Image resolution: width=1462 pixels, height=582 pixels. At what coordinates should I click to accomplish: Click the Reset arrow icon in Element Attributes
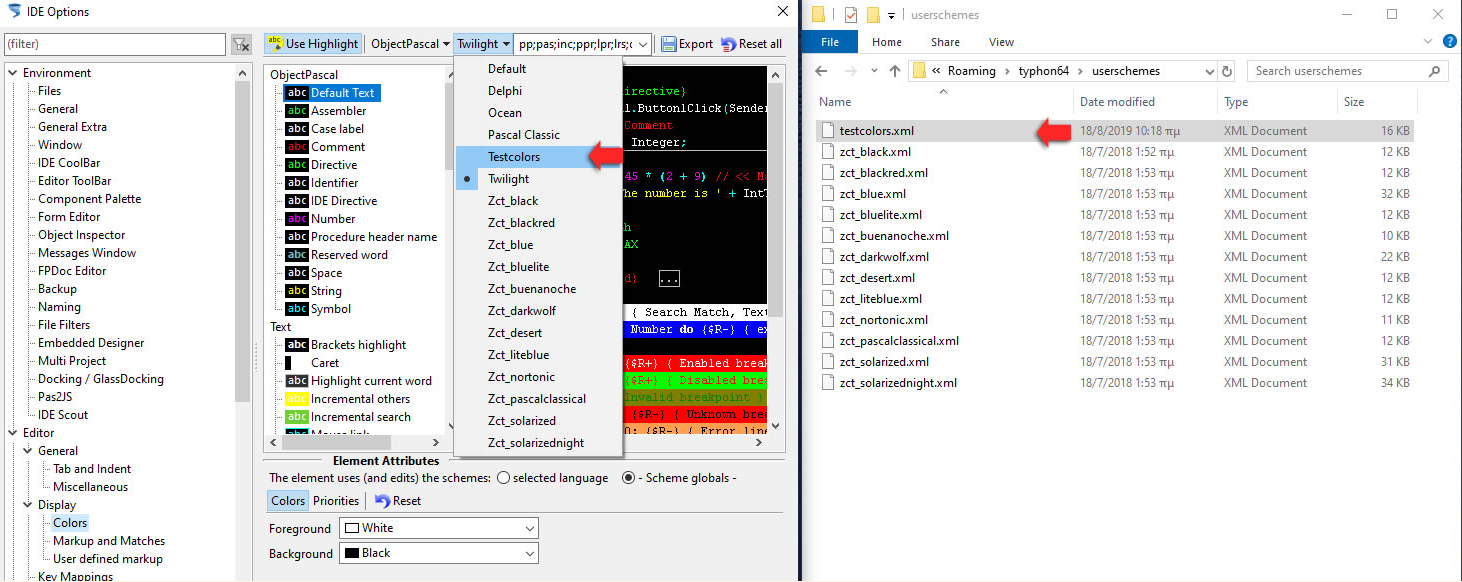[x=382, y=501]
